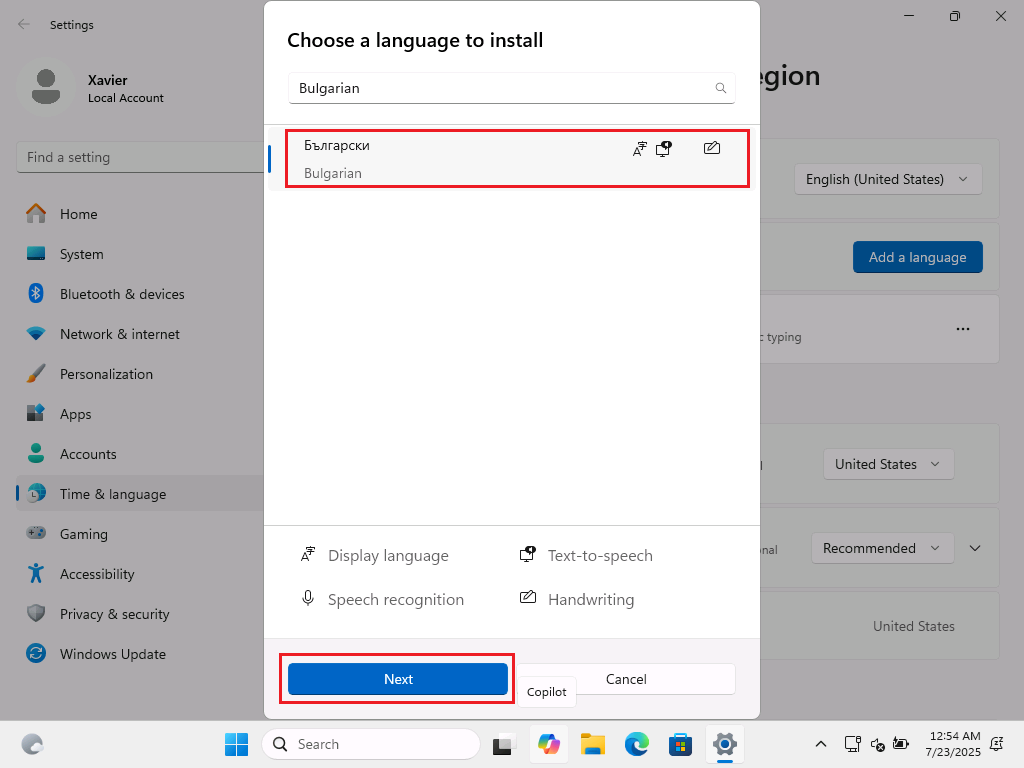Open Xavier local account profile
Image resolution: width=1024 pixels, height=768 pixels.
[91, 88]
